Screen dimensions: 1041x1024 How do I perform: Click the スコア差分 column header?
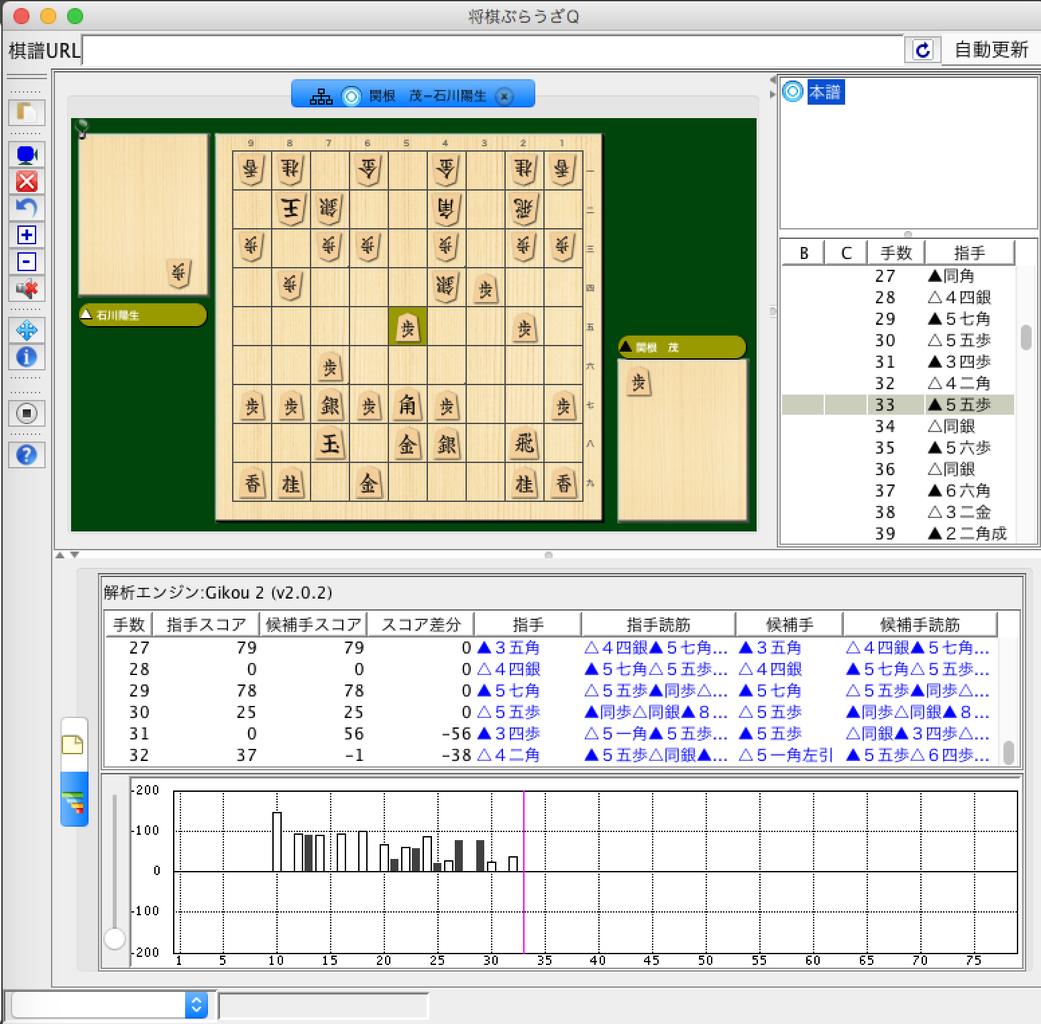[420, 624]
